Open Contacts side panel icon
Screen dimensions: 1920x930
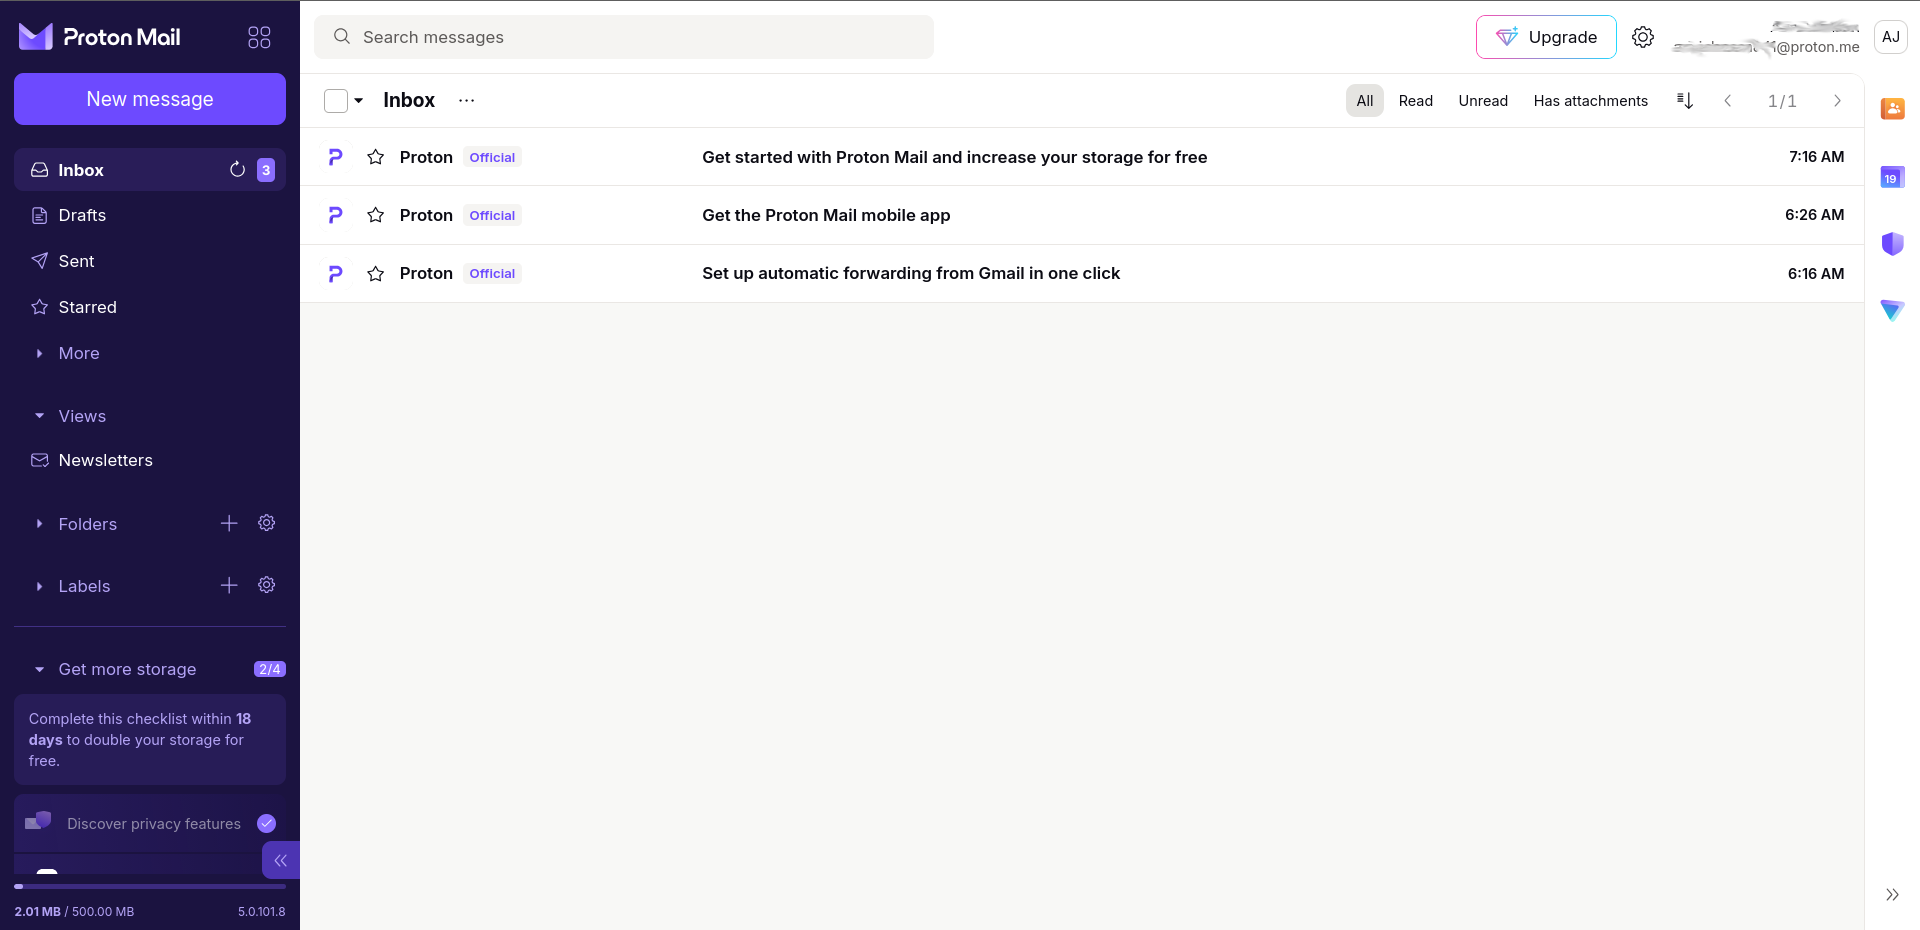tap(1892, 109)
